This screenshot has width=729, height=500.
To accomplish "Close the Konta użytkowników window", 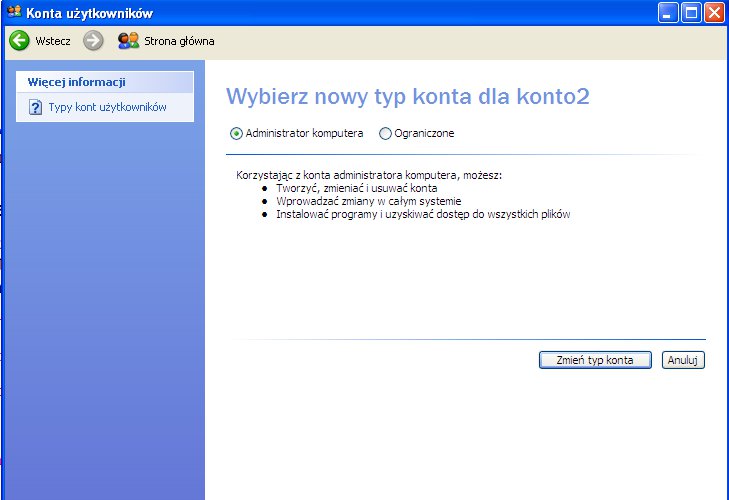I will 714,12.
